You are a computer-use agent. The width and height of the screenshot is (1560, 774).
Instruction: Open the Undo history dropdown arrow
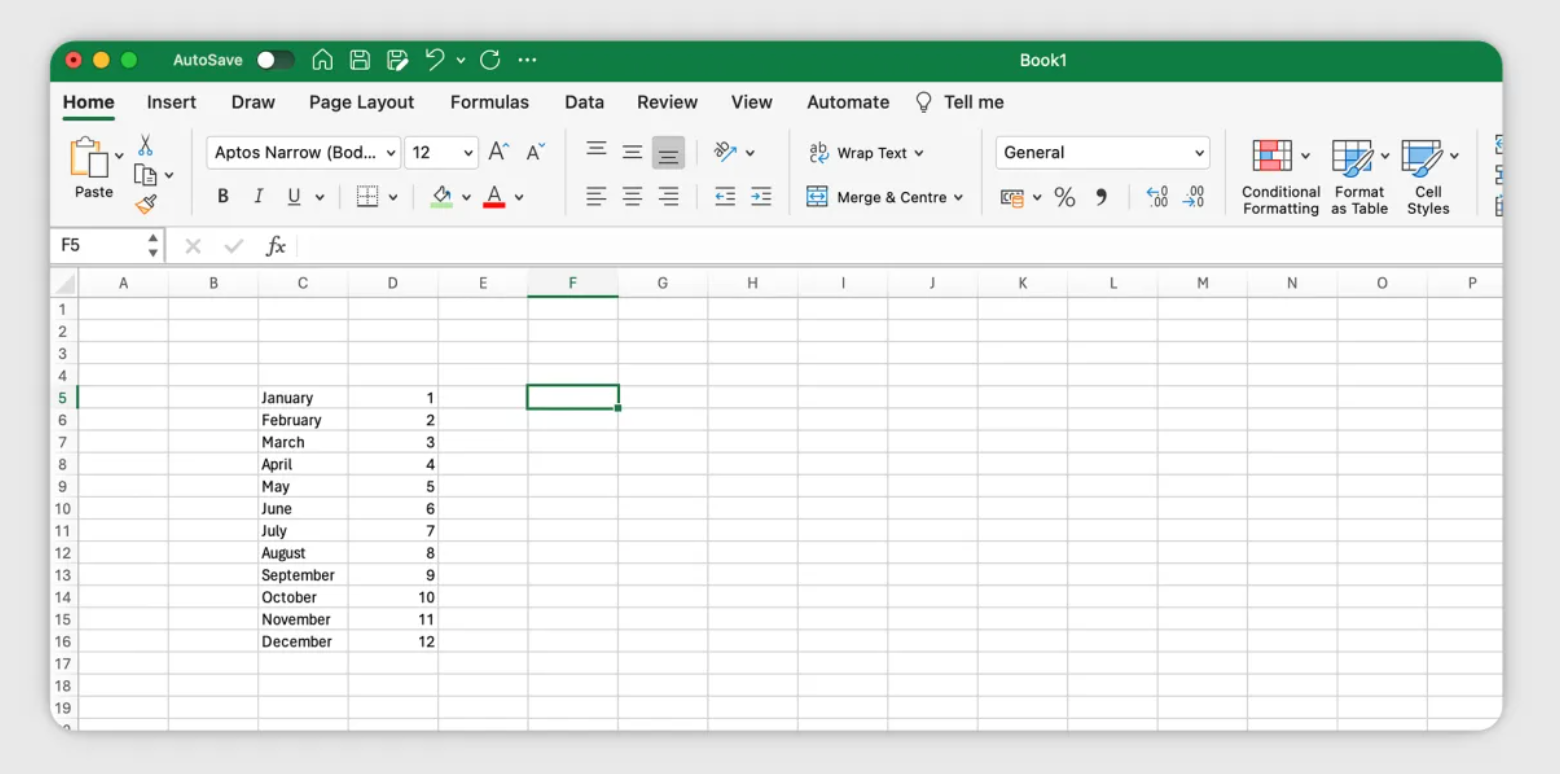pyautogui.click(x=461, y=60)
